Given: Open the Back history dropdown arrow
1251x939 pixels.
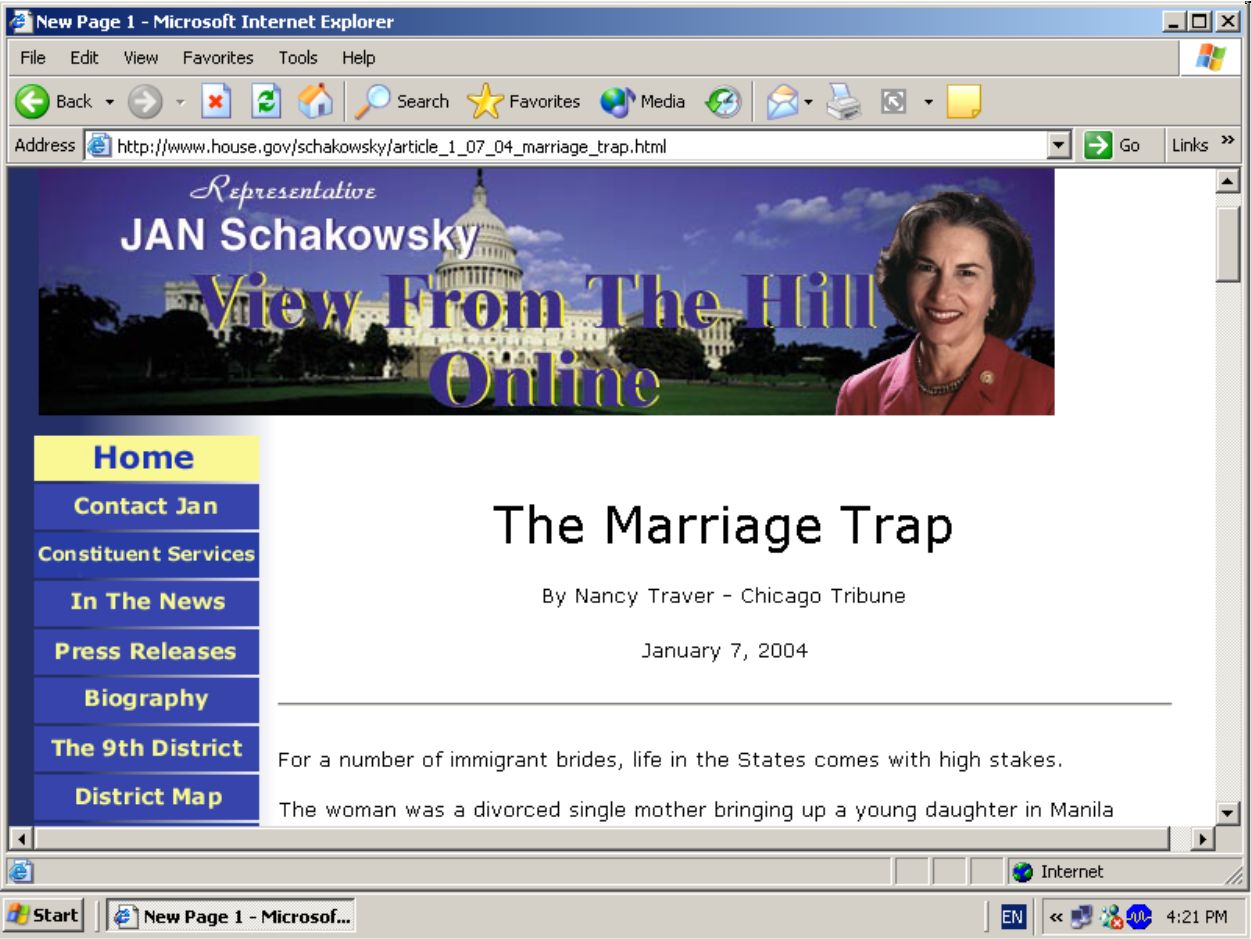Looking at the screenshot, I should [x=109, y=102].
